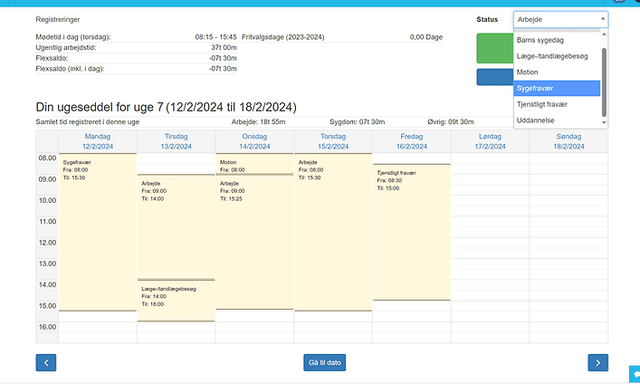Click the dropdown list up scroll arrow

click(x=604, y=34)
